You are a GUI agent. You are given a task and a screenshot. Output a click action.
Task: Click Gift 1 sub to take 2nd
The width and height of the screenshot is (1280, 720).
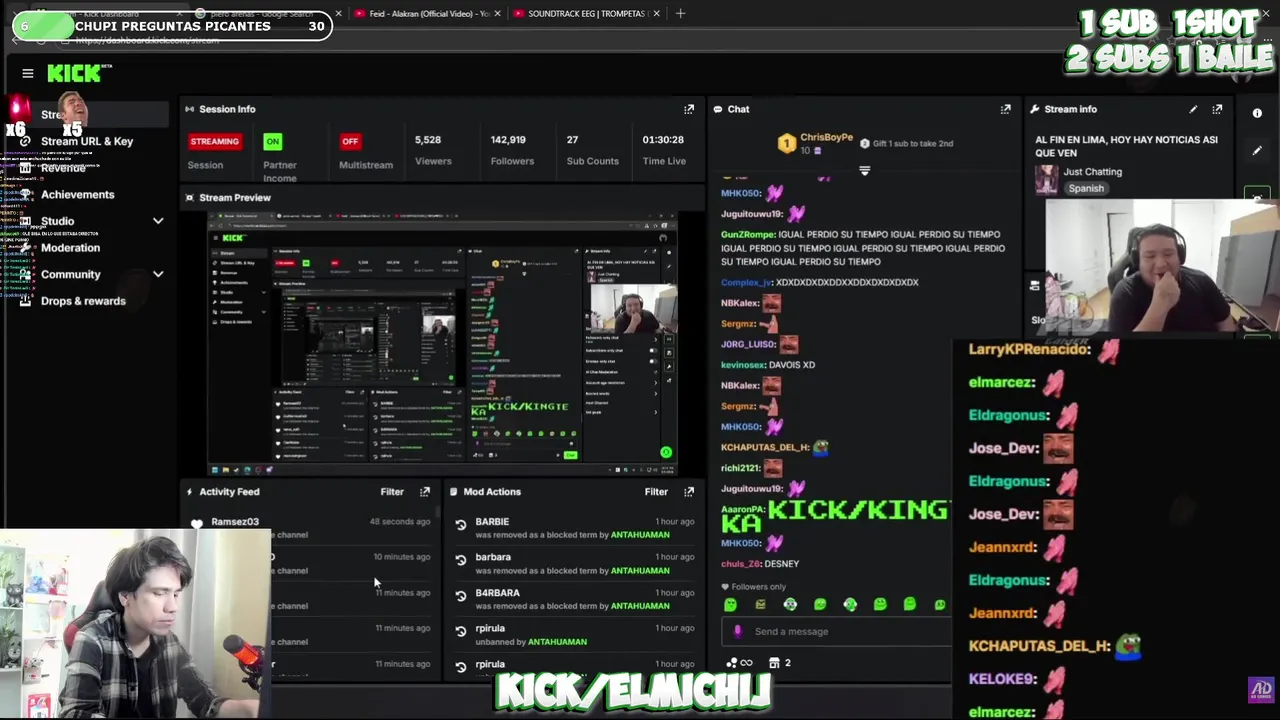[912, 143]
